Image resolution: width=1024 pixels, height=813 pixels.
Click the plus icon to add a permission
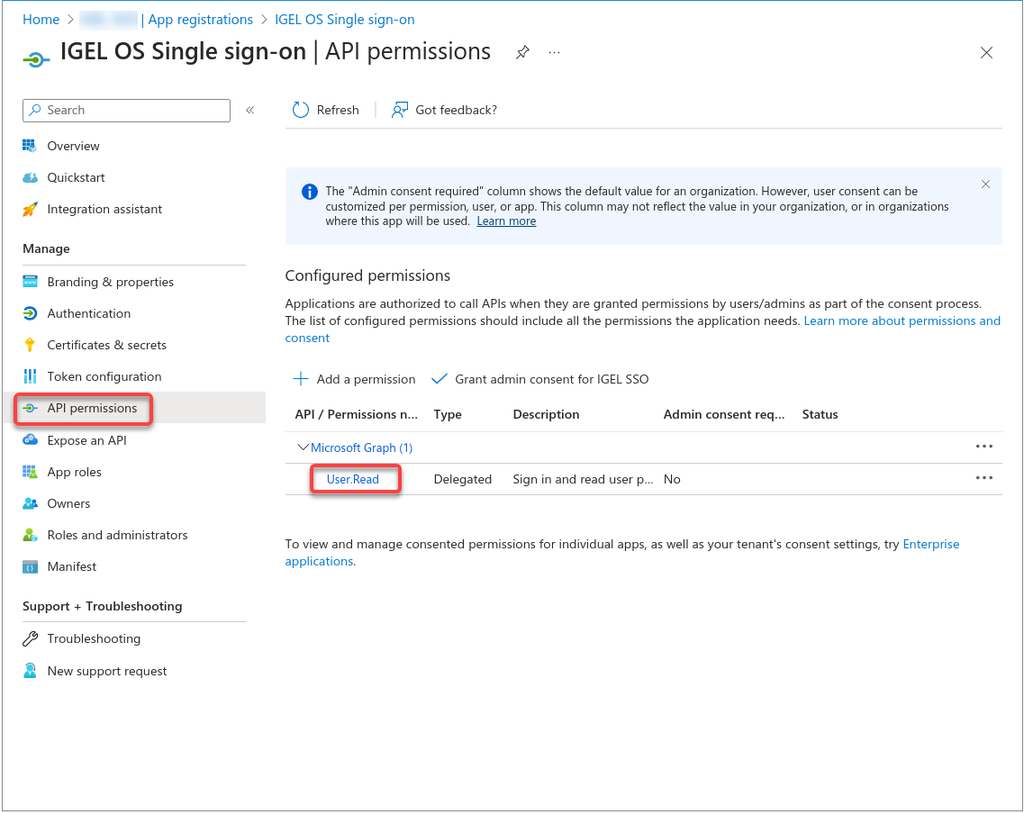click(300, 379)
